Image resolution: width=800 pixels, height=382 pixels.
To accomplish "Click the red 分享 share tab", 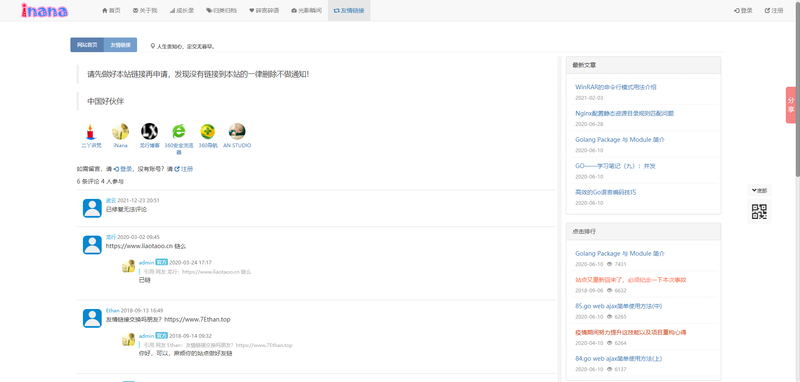I will click(791, 105).
